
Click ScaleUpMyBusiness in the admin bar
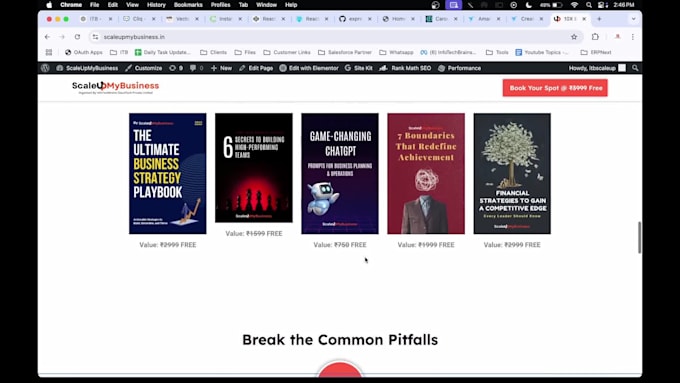tap(87, 68)
